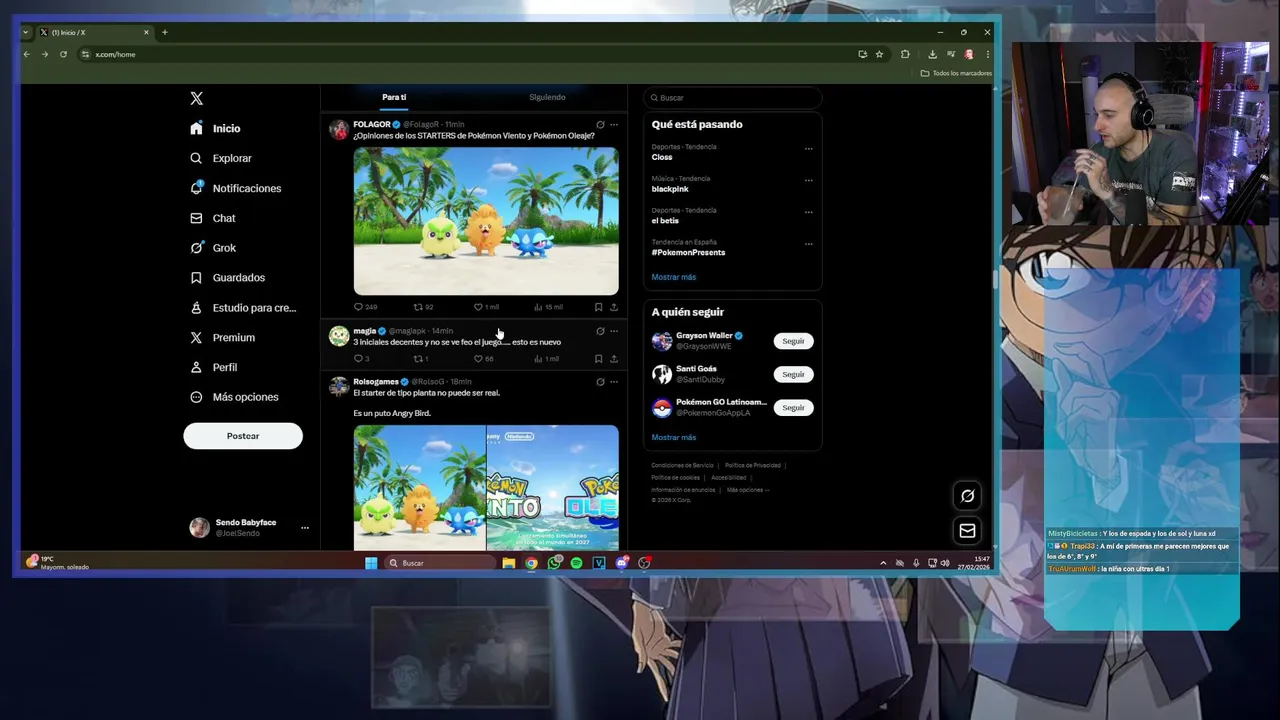Switch to the Para ti tab

(394, 97)
